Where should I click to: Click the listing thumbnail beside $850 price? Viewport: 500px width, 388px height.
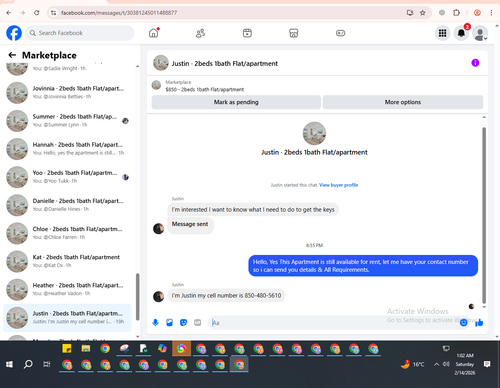click(x=156, y=85)
